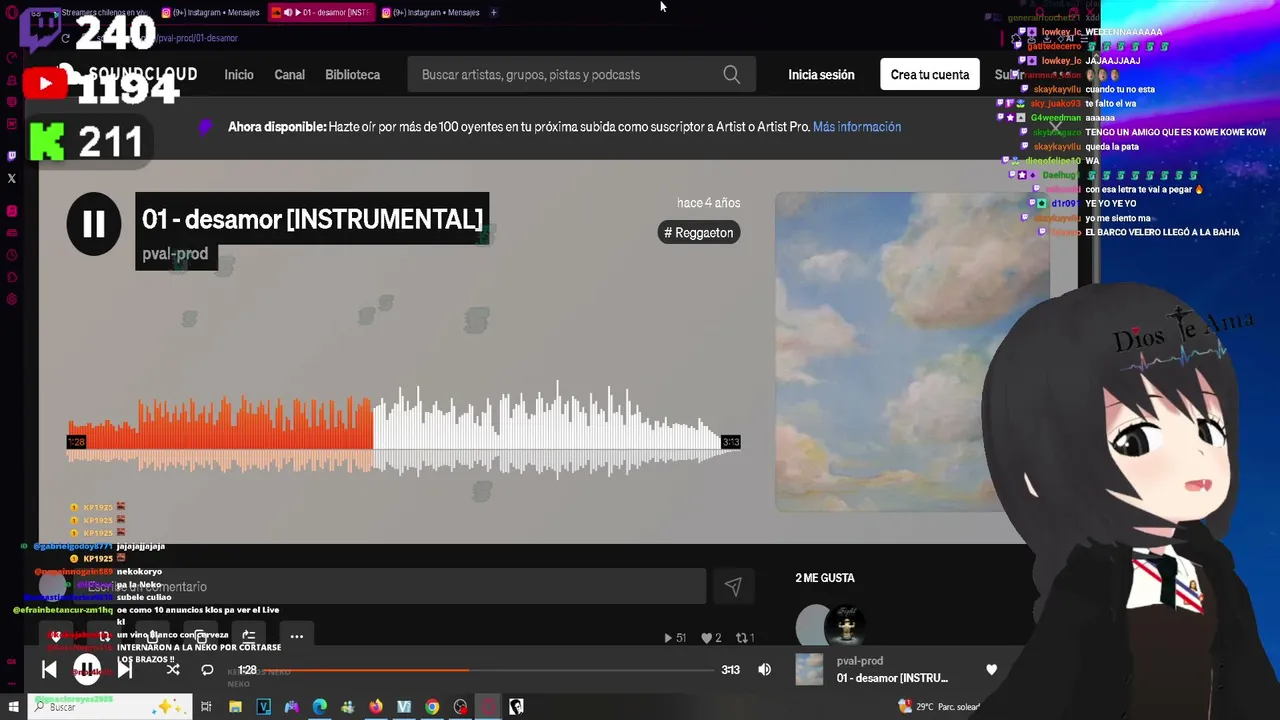Image resolution: width=1280 pixels, height=720 pixels.
Task: Open Canal in SoundCloud navigation
Action: tap(290, 75)
